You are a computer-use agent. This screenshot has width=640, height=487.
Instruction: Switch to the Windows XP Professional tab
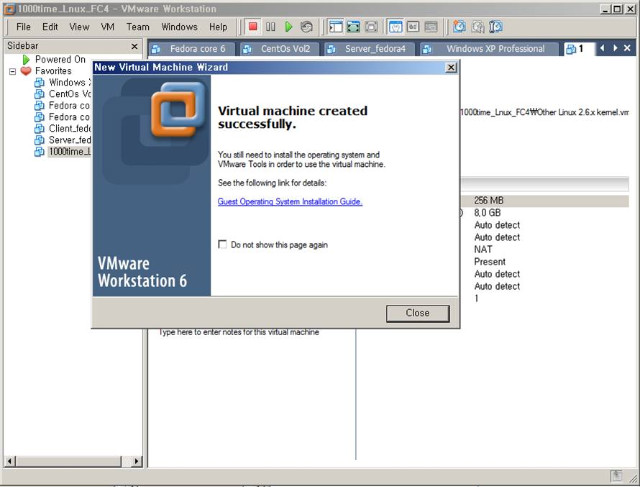[x=489, y=49]
